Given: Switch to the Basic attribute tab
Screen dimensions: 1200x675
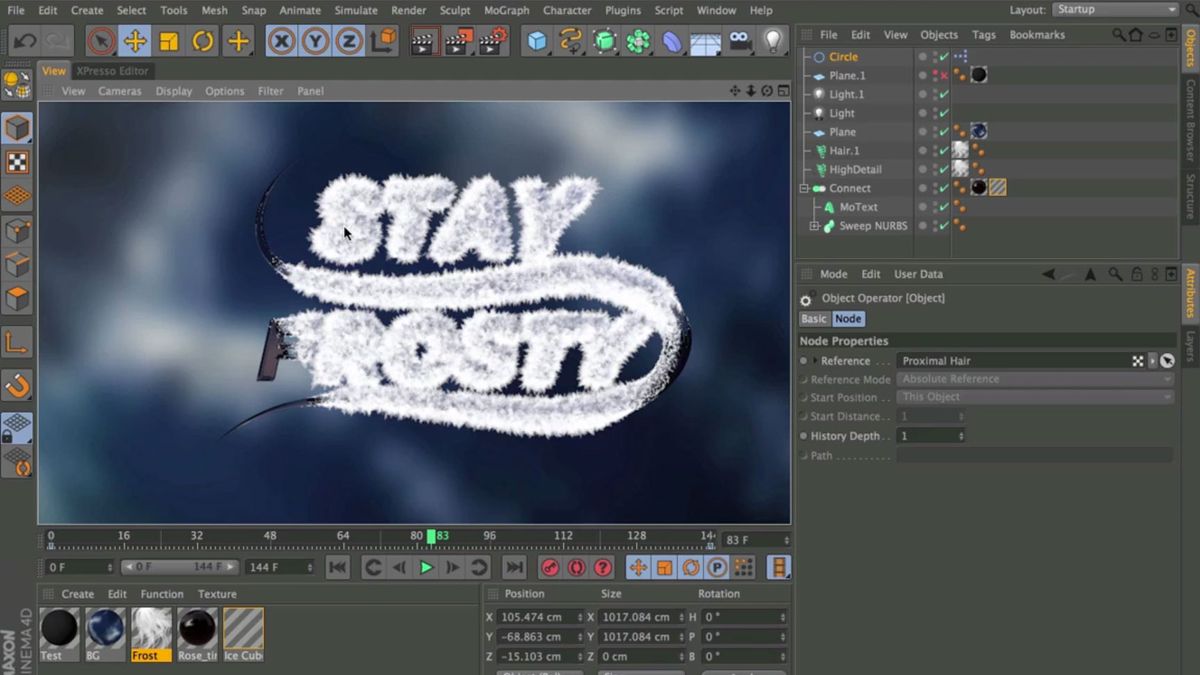Looking at the screenshot, I should click(x=814, y=319).
